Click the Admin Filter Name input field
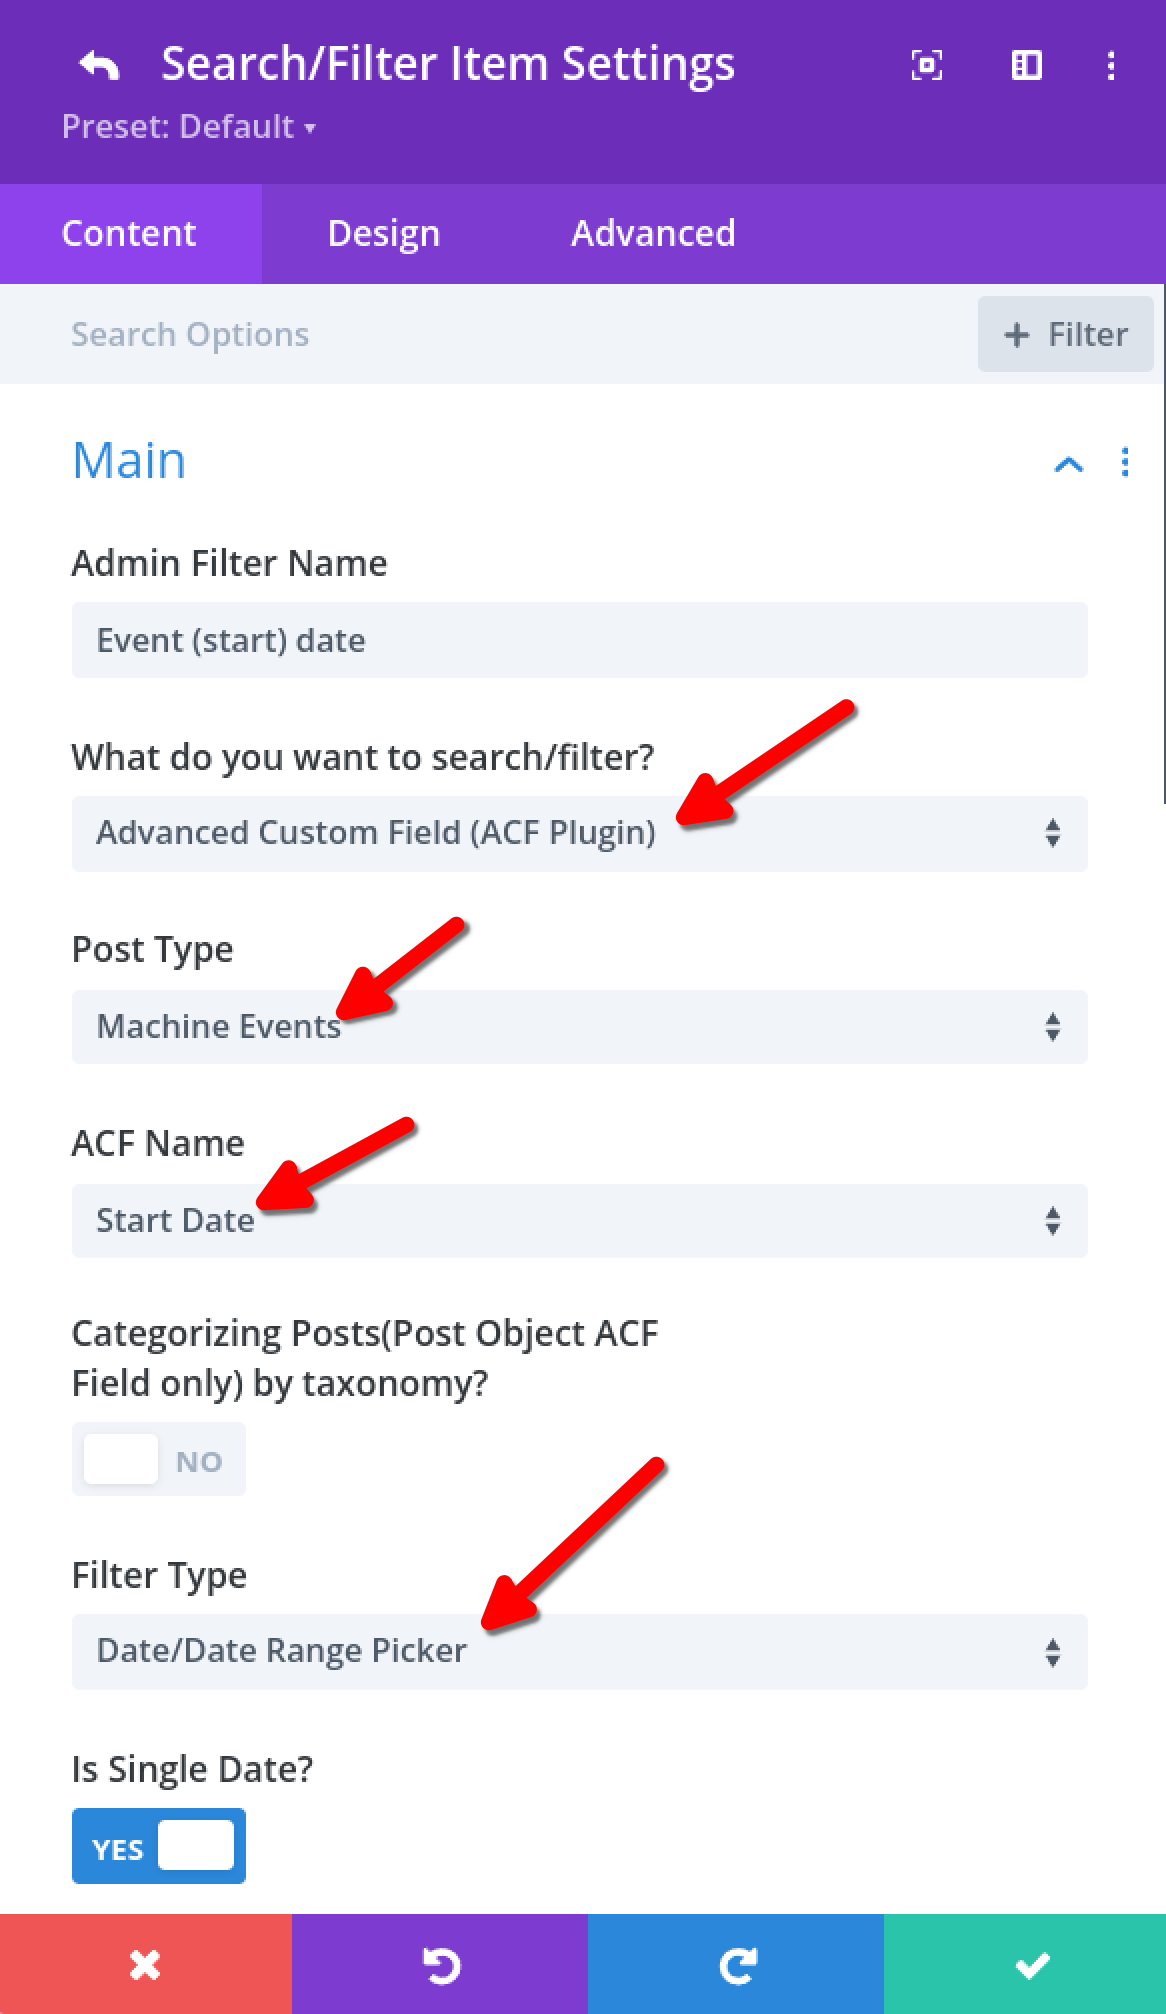Screen dimensions: 1166x2014 (x=579, y=640)
